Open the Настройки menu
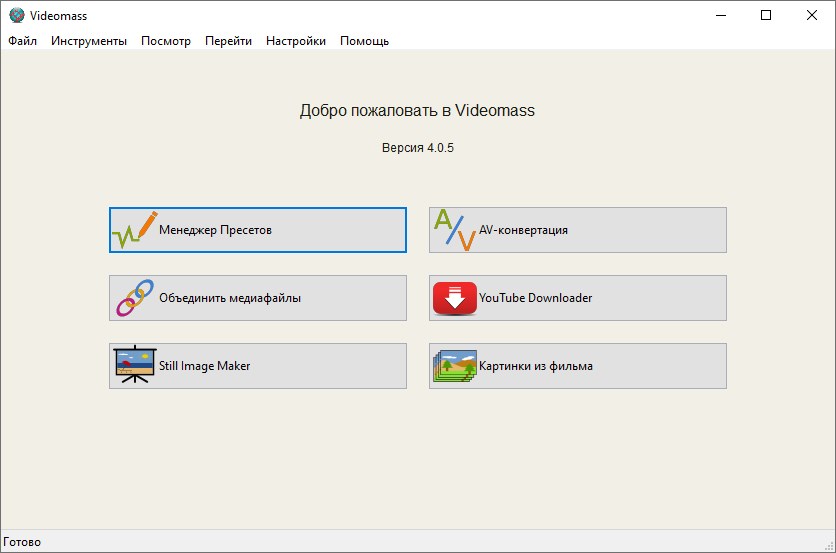This screenshot has height=553, width=836. [x=296, y=41]
